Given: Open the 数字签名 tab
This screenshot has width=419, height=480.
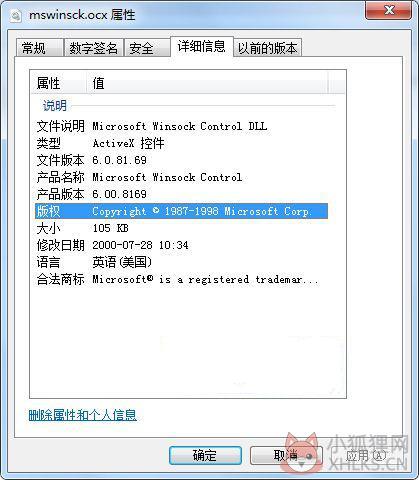Looking at the screenshot, I should (x=93, y=48).
